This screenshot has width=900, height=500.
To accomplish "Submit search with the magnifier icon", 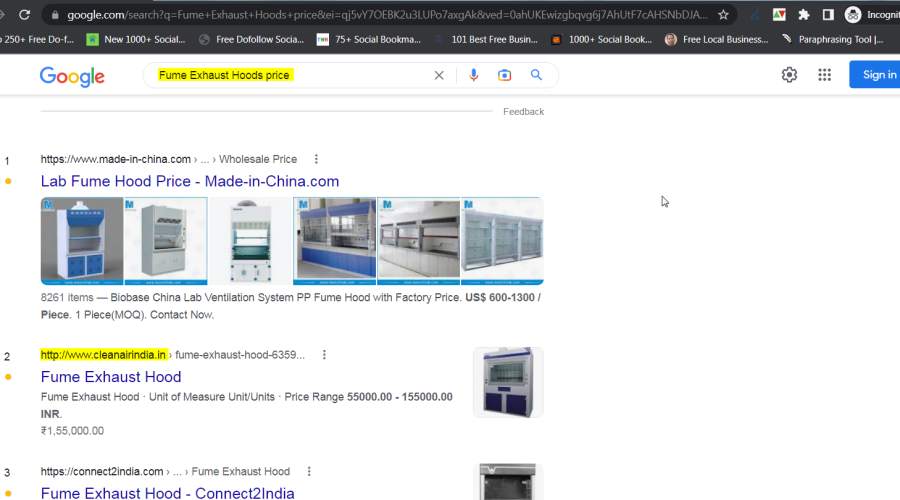I will click(x=536, y=75).
